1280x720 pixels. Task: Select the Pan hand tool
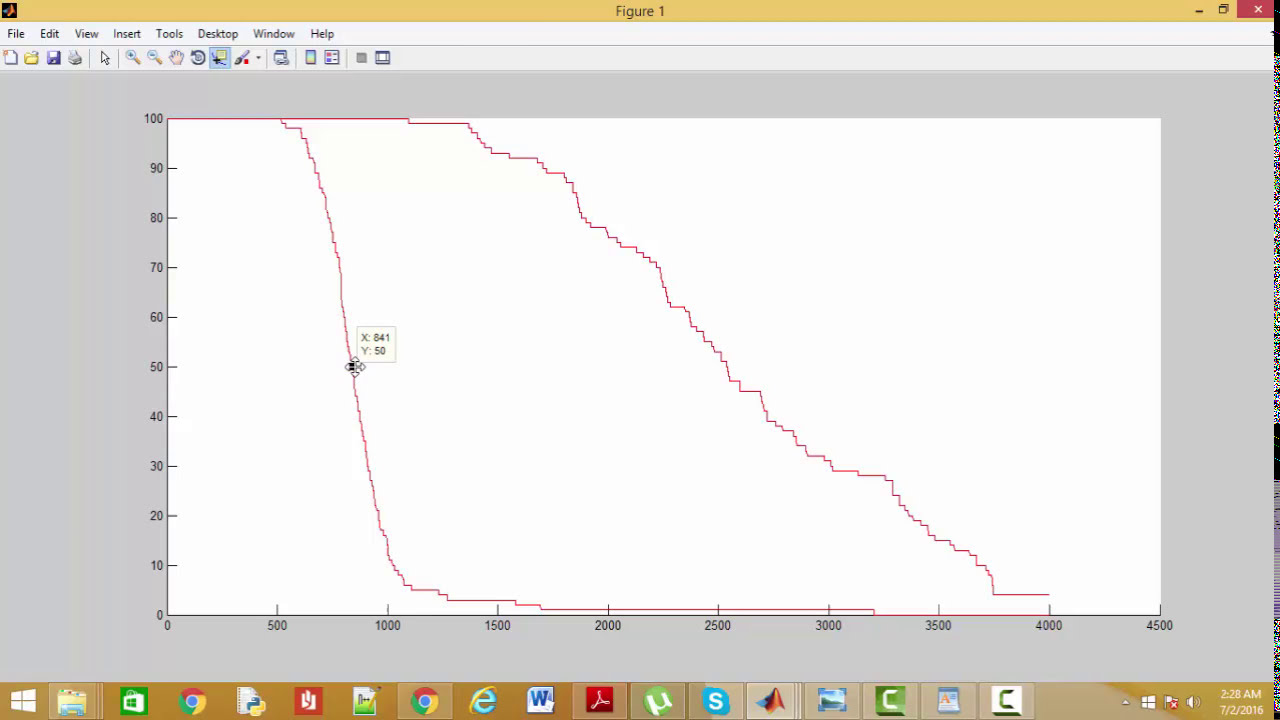pyautogui.click(x=176, y=58)
